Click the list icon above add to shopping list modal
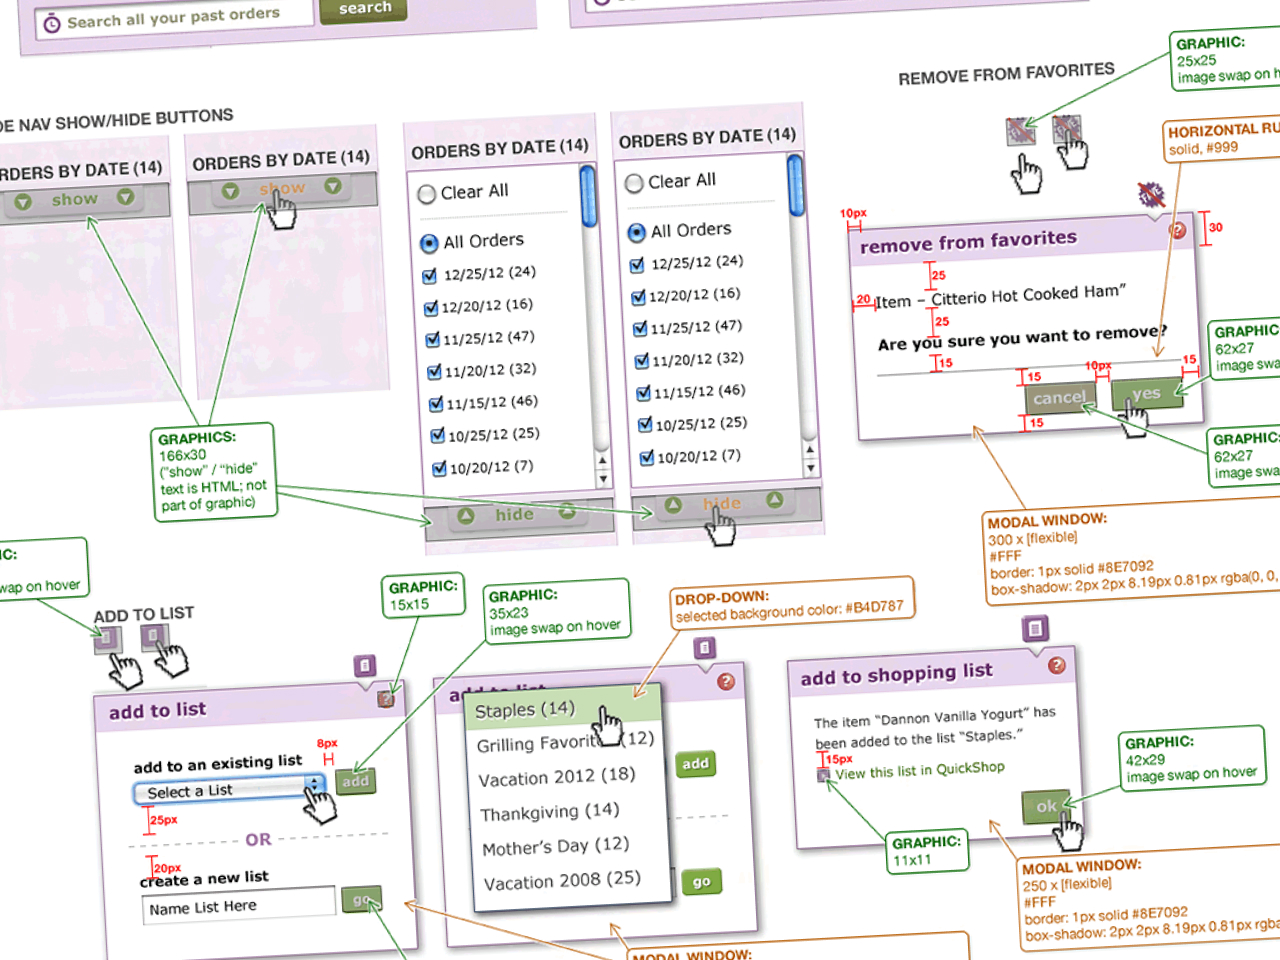 click(x=1035, y=629)
